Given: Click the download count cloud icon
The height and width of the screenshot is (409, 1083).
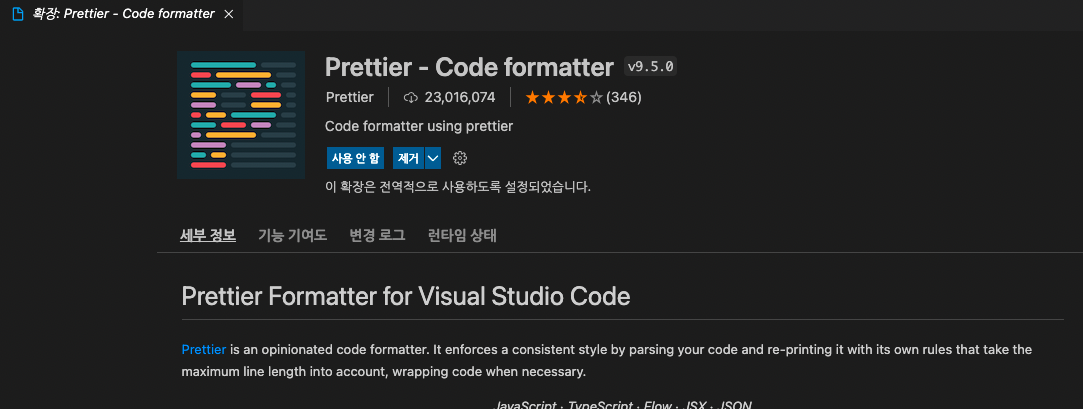Looking at the screenshot, I should (411, 97).
